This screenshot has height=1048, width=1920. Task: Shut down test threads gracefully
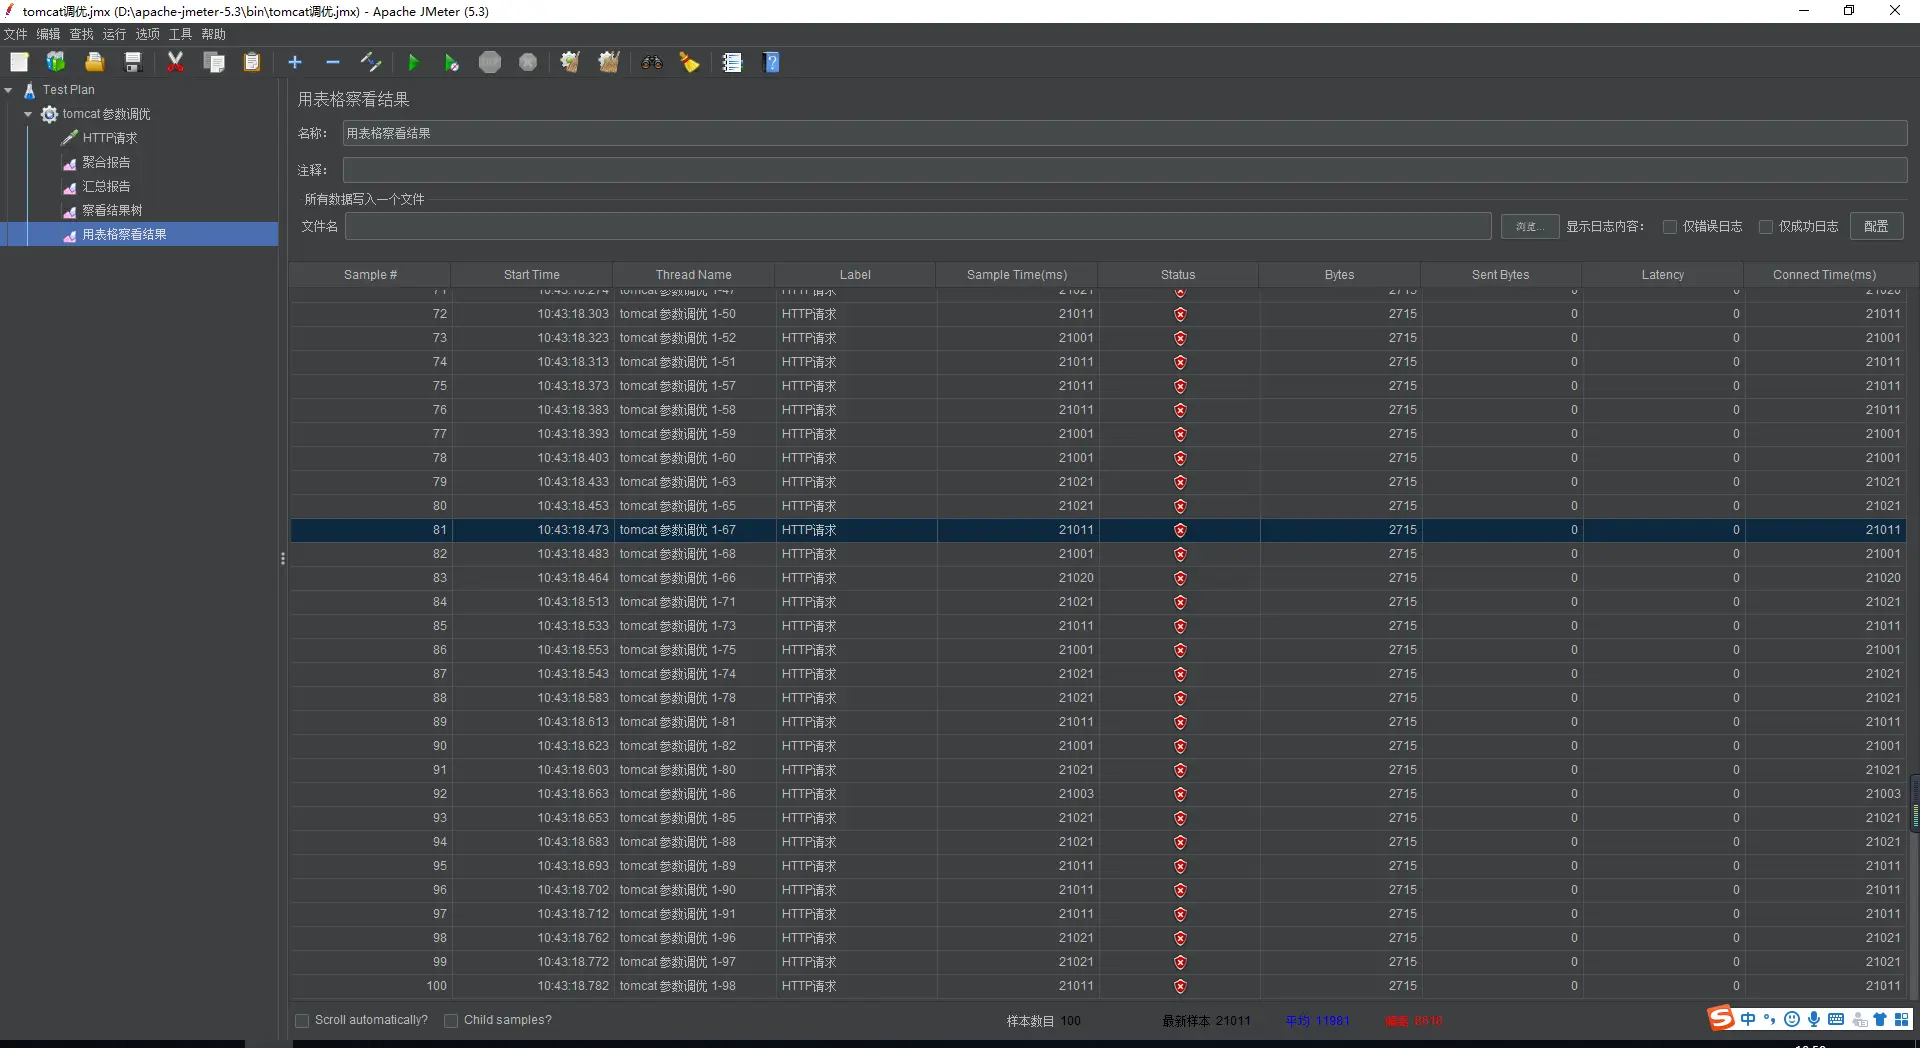coord(528,62)
